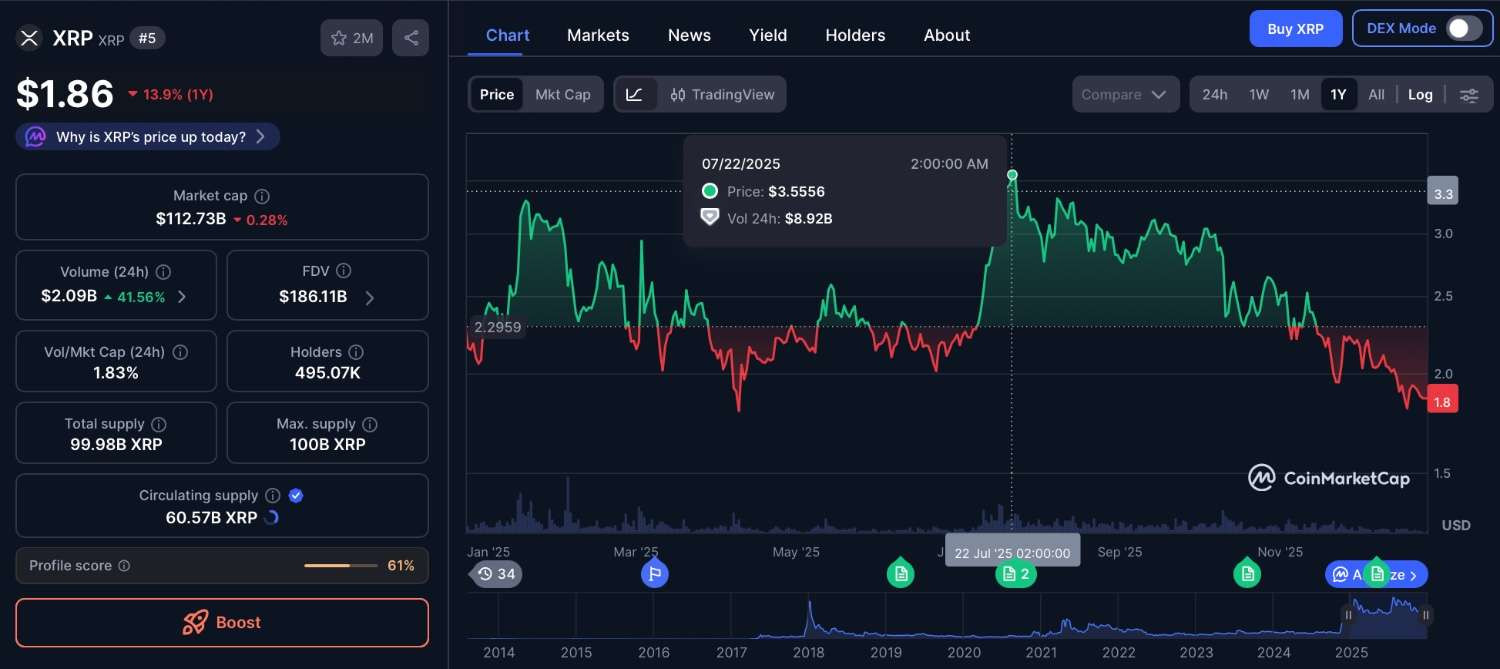Expand the FDV details chevron
Viewport: 1500px width, 669px height.
click(x=370, y=297)
